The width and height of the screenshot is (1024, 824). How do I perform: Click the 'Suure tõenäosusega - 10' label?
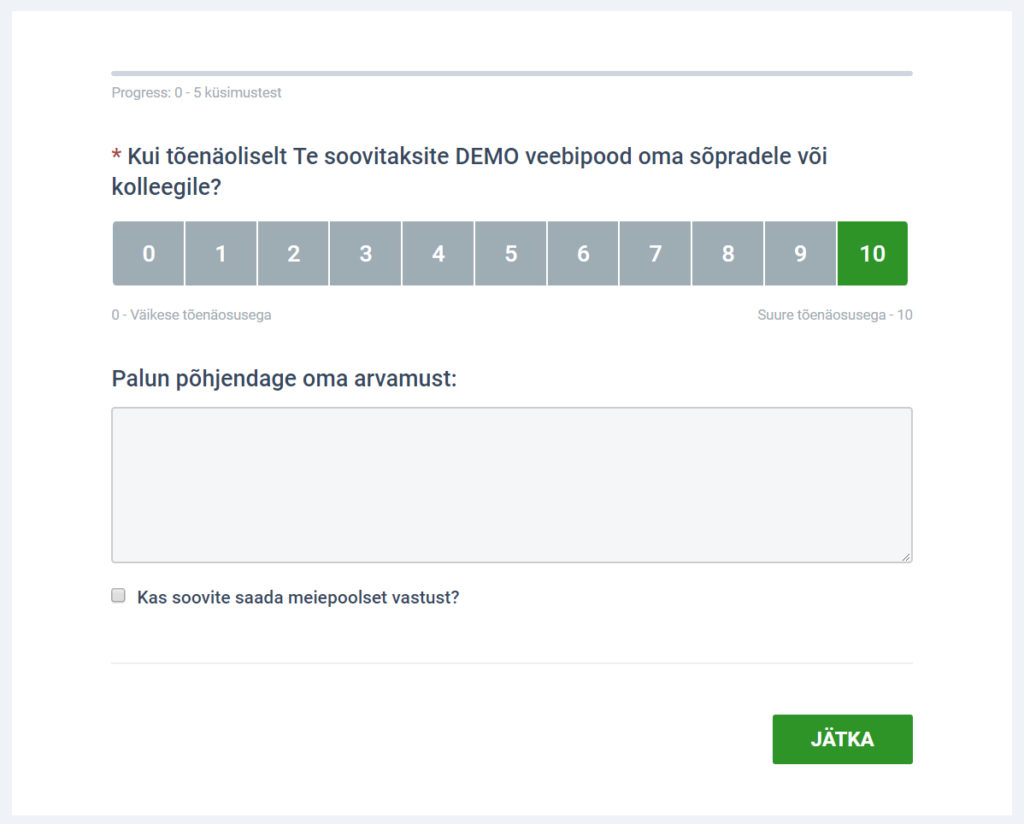(x=835, y=315)
